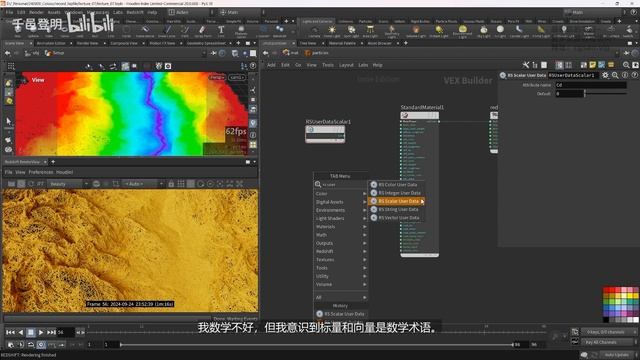Create an Environment Light from the shelf
Image resolution: width=640 pixels, height=360 pixels.
tap(462, 31)
